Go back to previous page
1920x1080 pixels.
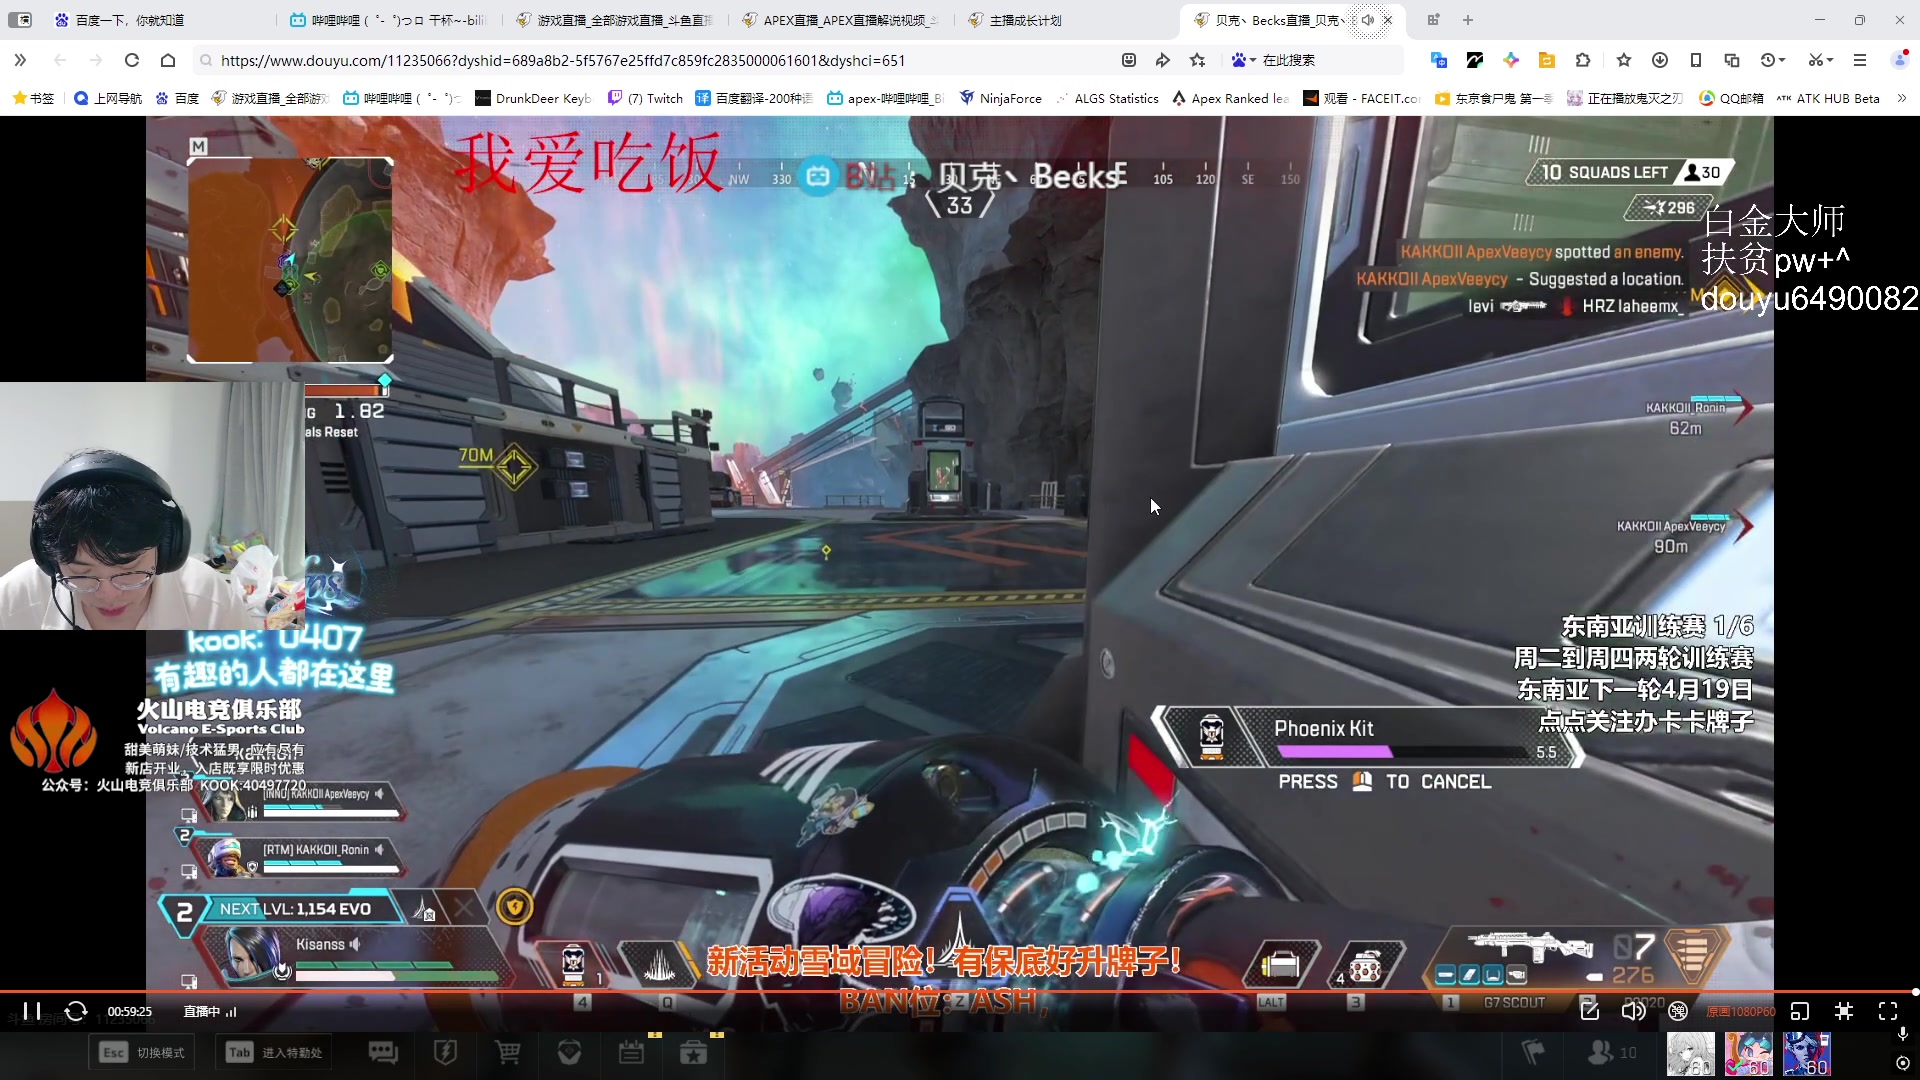coord(60,60)
